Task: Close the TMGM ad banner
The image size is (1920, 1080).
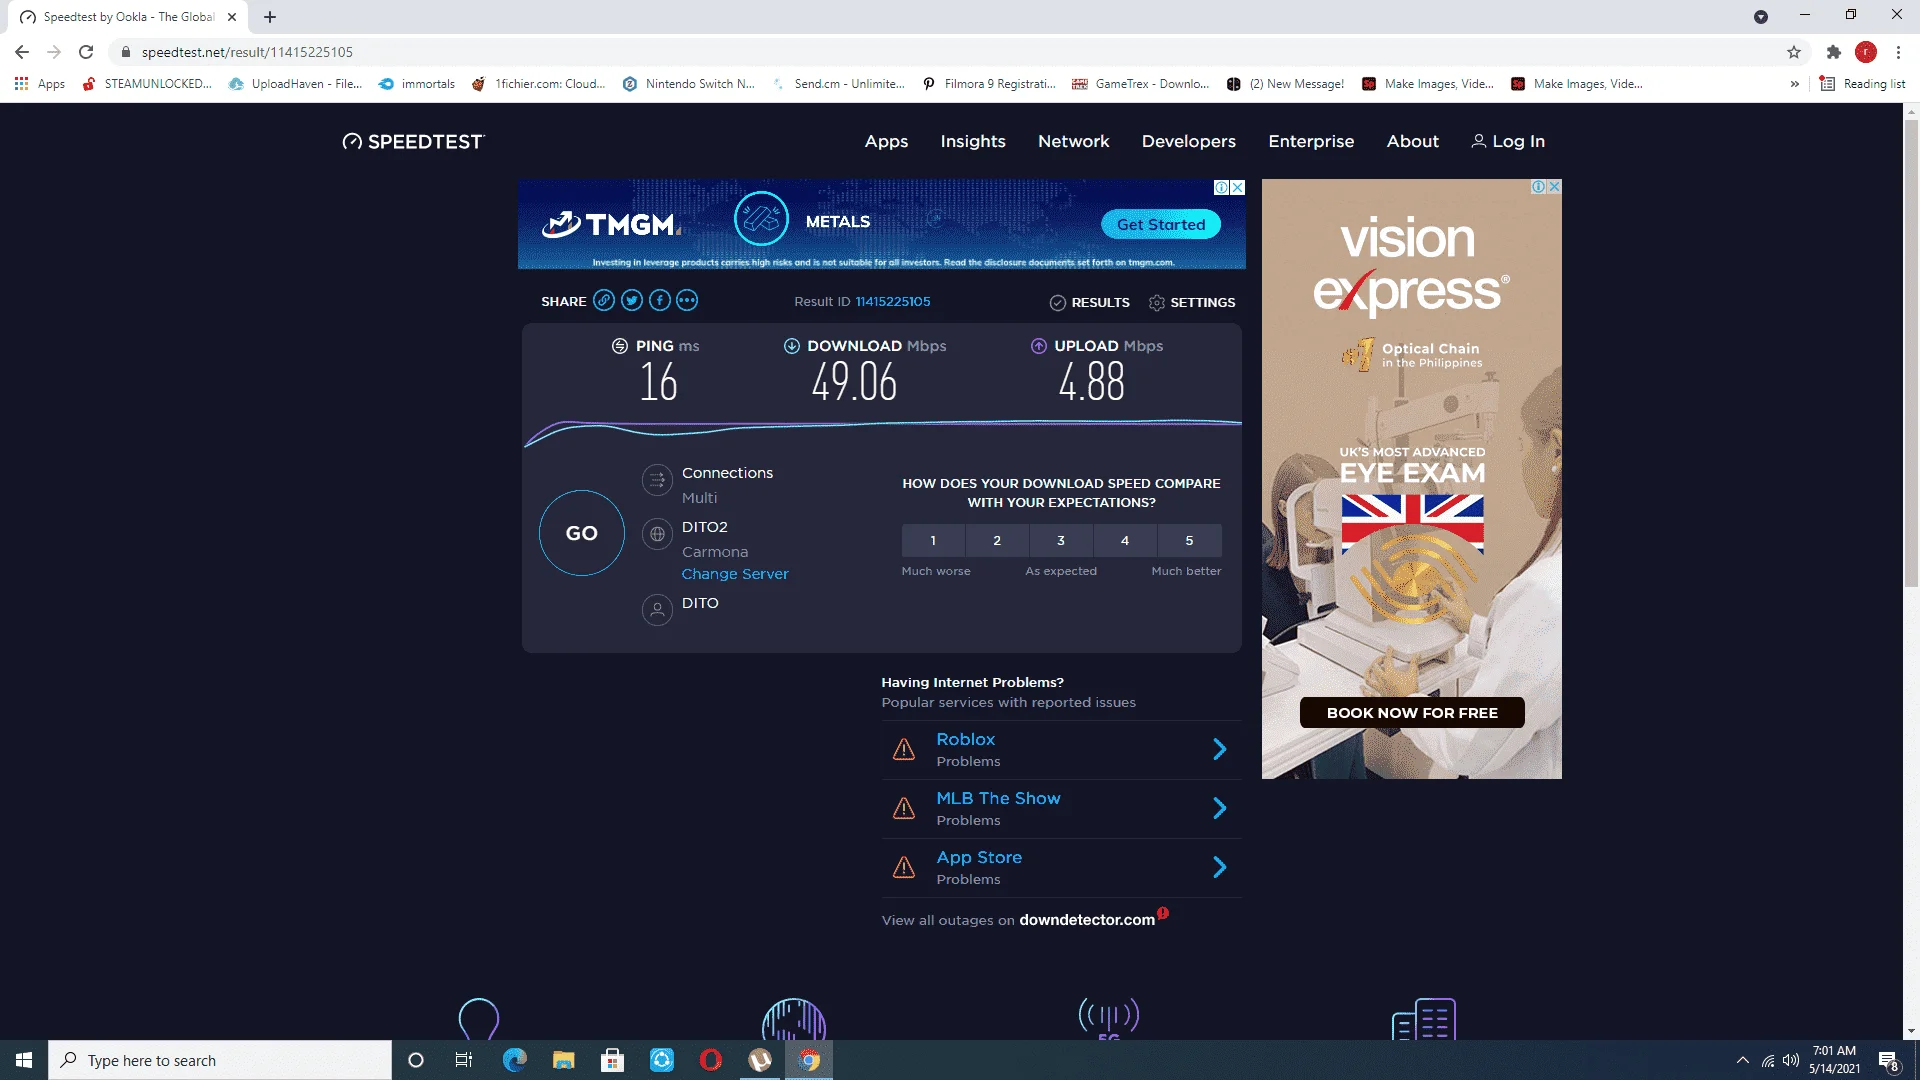Action: tap(1238, 187)
